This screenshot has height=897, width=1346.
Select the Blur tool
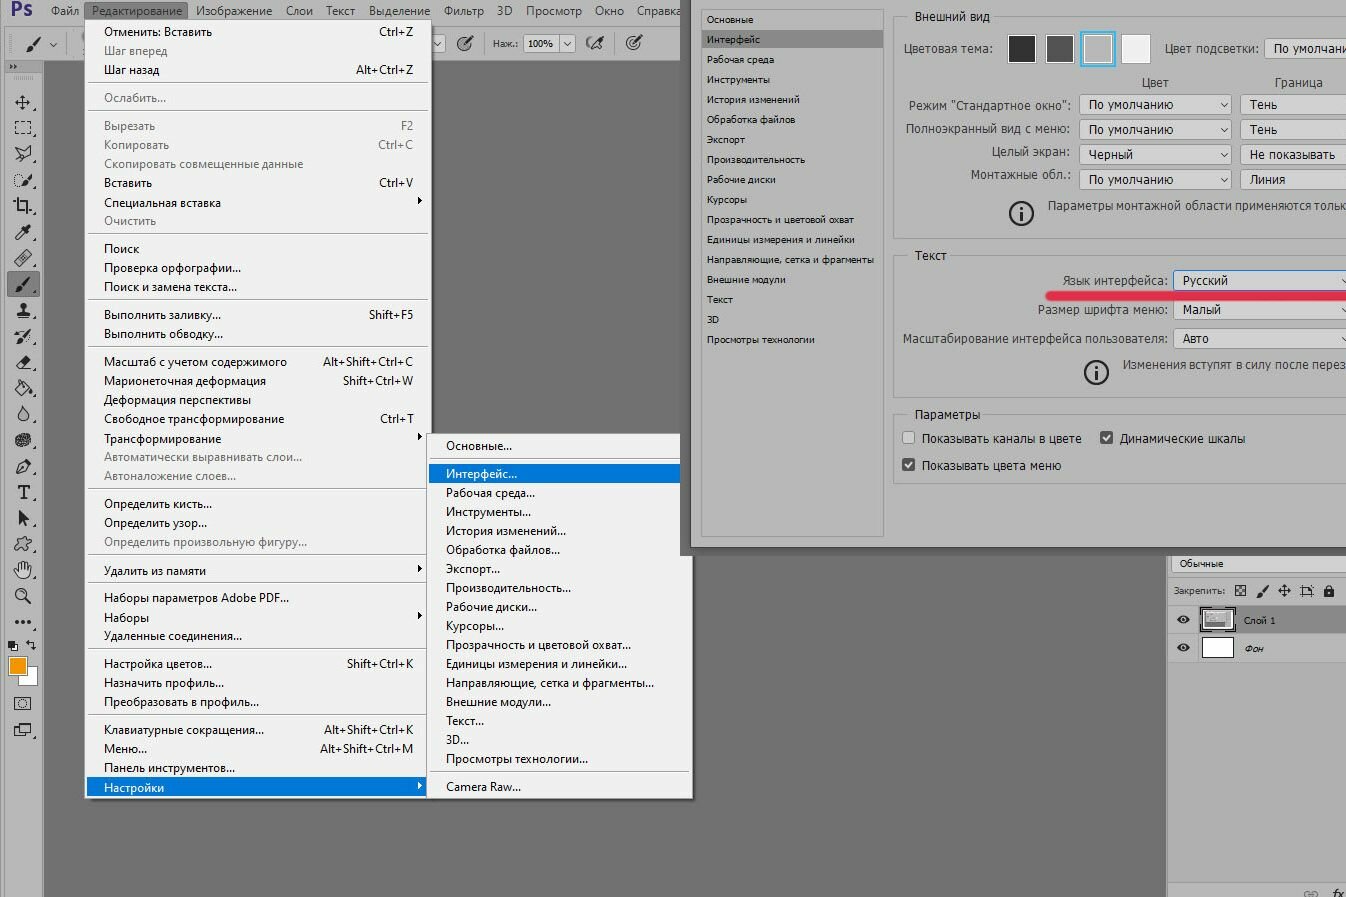(23, 415)
